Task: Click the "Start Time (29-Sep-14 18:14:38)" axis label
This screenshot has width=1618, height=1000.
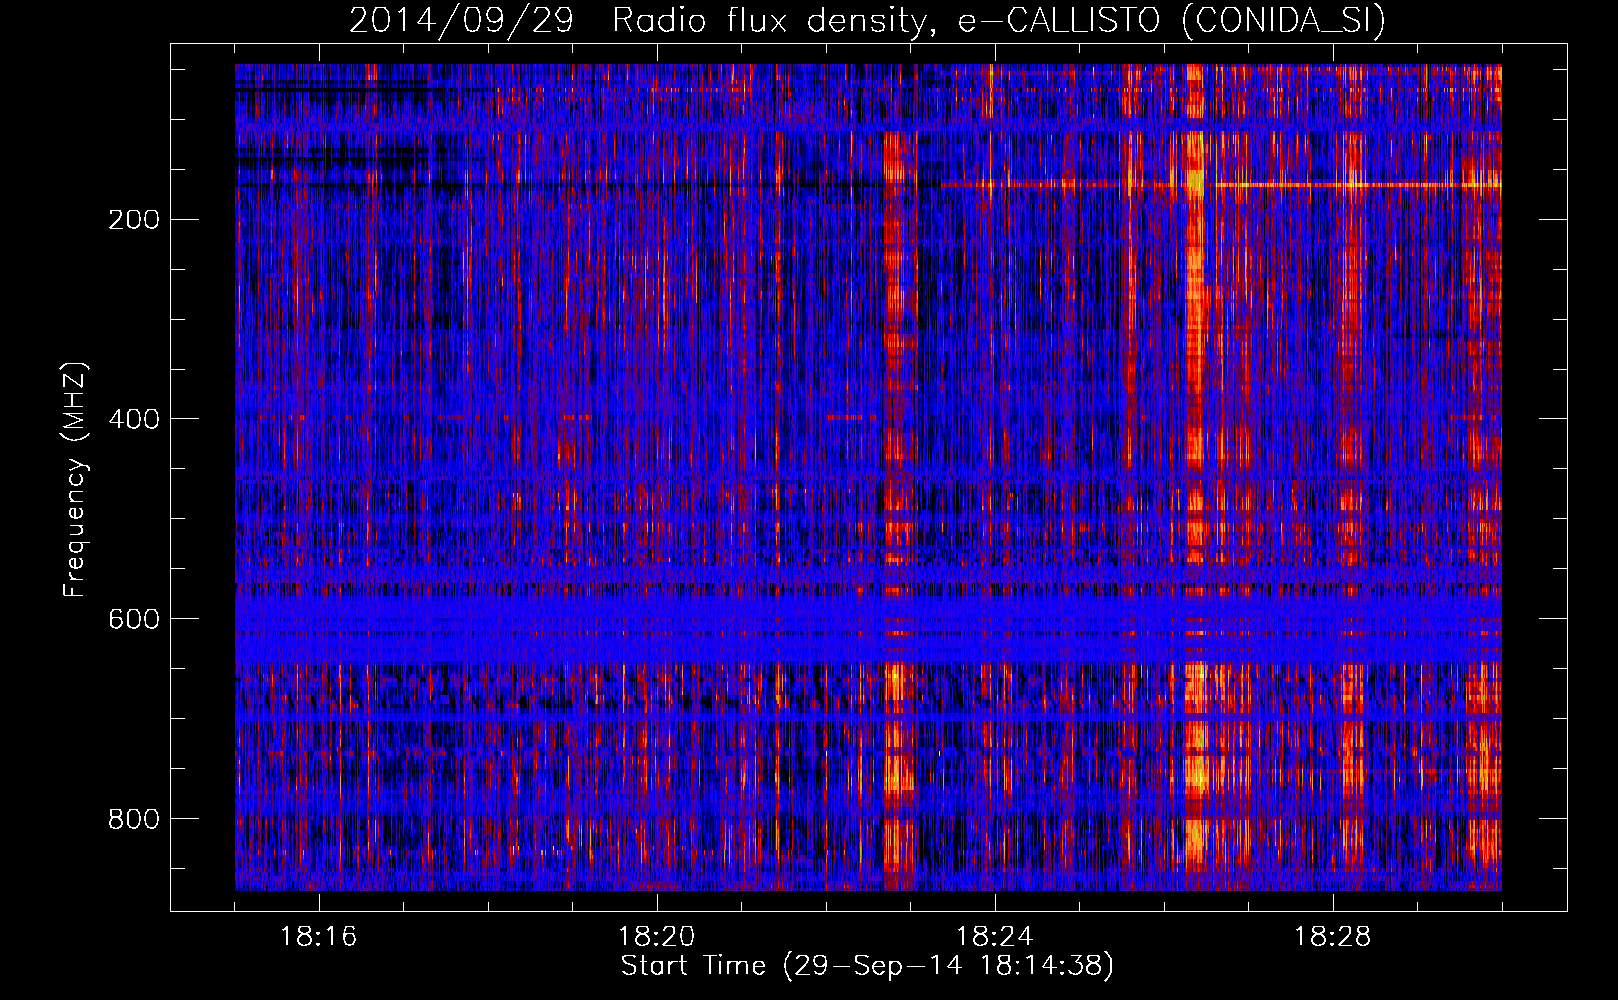Action: [x=867, y=966]
